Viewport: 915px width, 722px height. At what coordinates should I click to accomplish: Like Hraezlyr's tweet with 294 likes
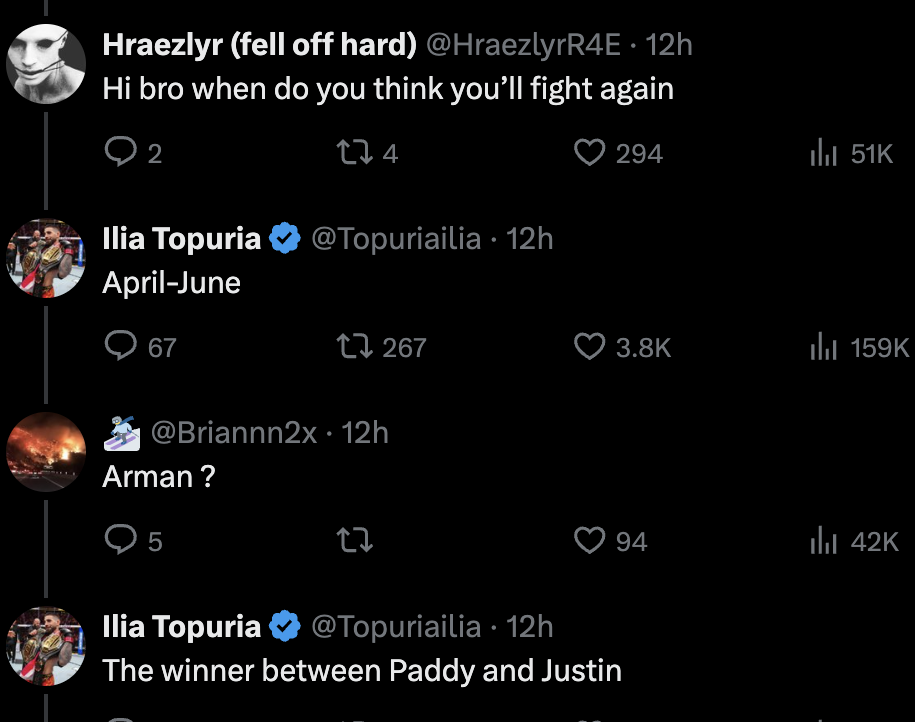click(590, 153)
